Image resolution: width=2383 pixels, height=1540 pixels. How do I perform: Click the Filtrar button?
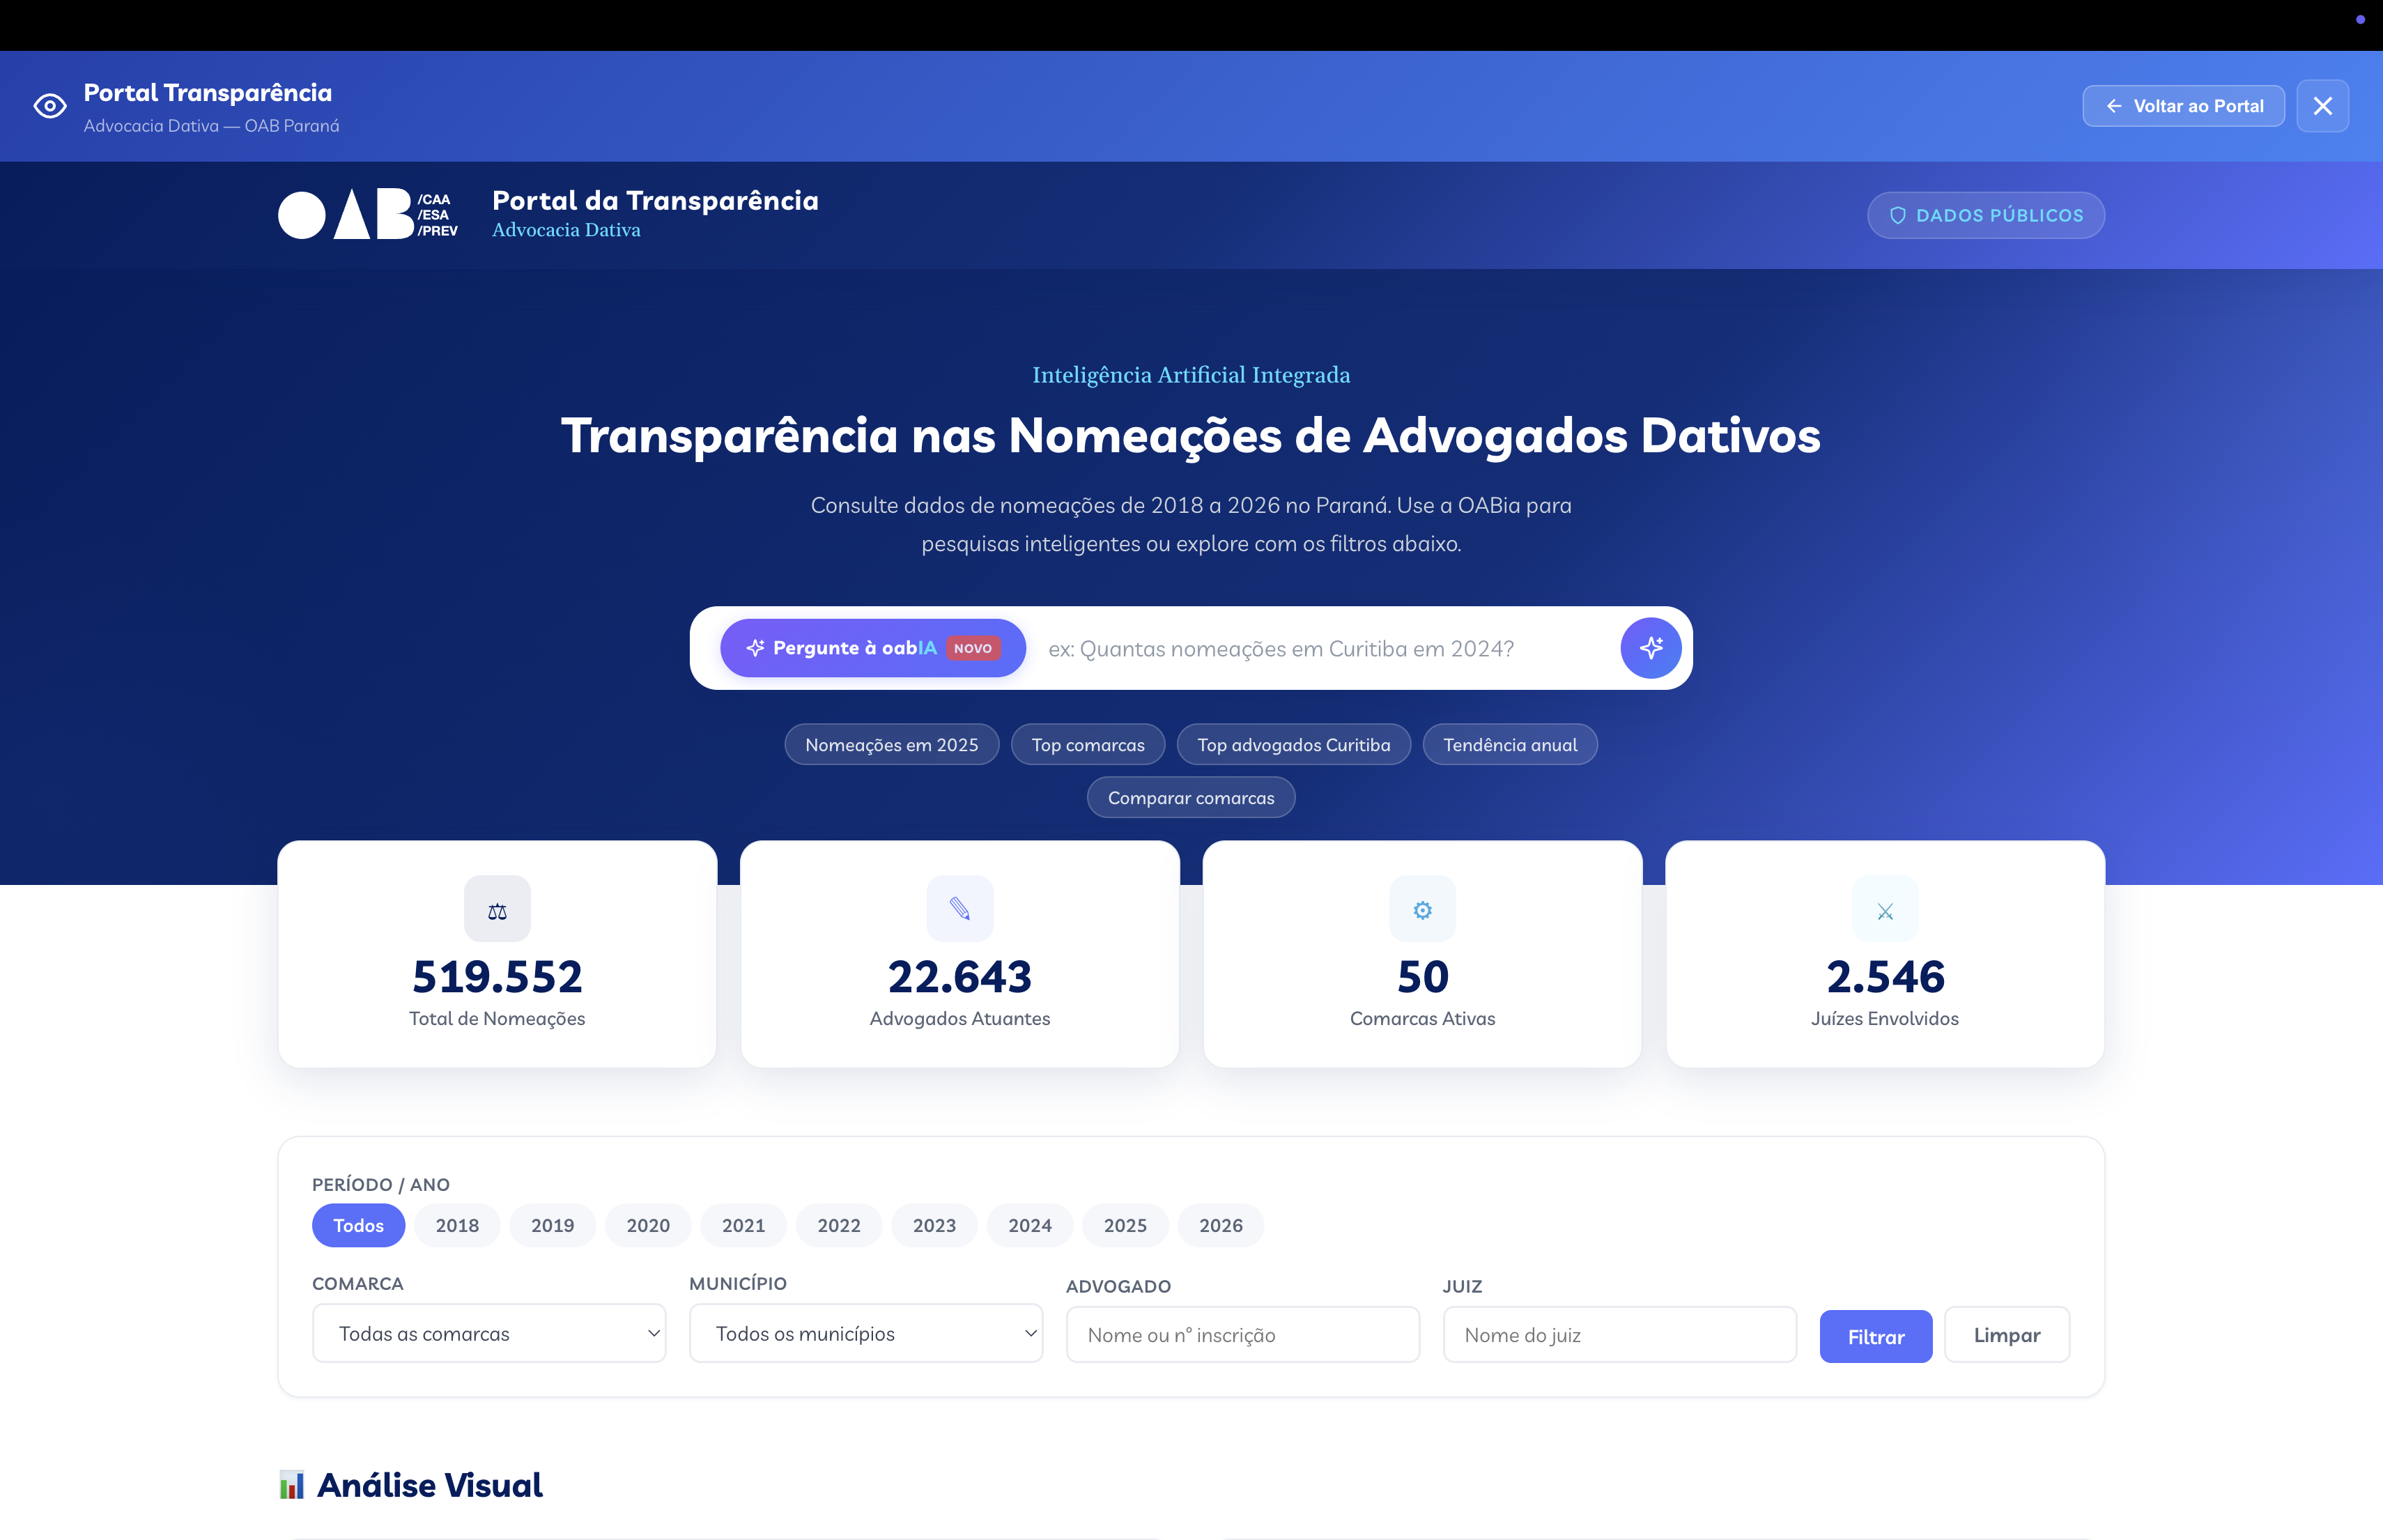coord(1875,1336)
